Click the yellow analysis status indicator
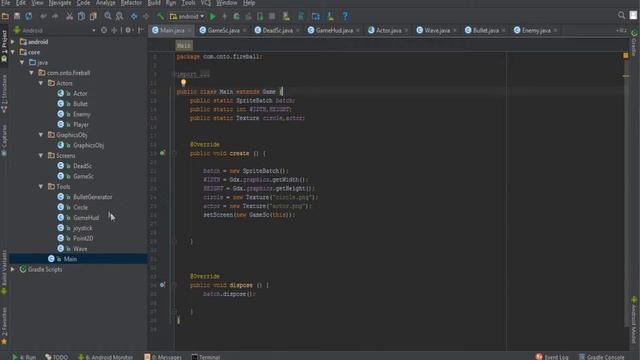This screenshot has width=640, height=360. tap(626, 55)
